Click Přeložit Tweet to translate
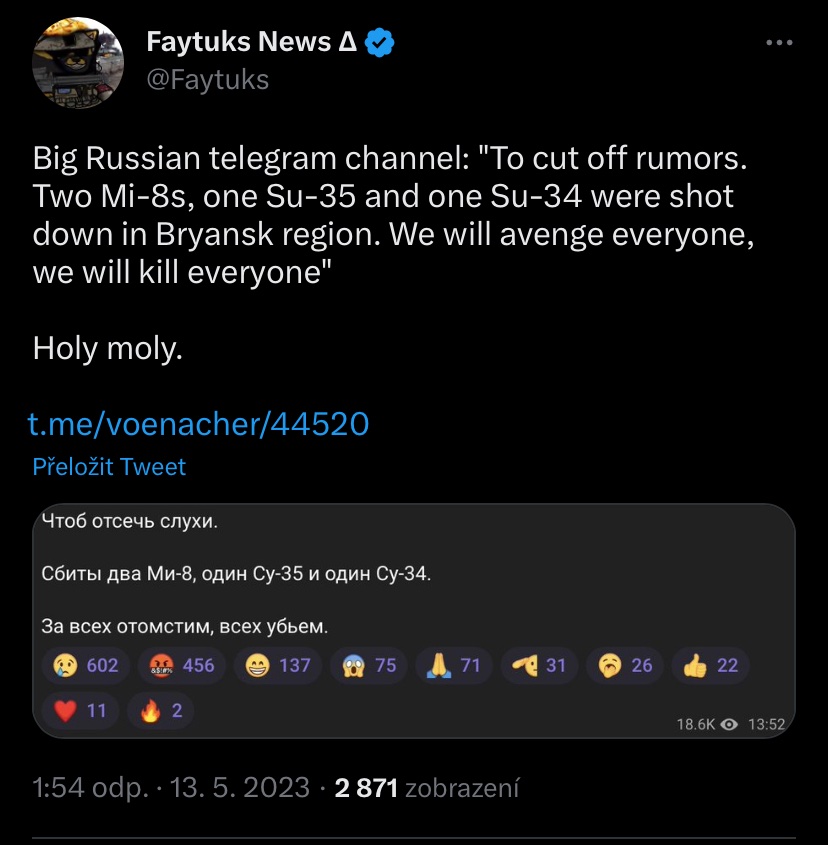This screenshot has width=828, height=845. click(x=109, y=467)
